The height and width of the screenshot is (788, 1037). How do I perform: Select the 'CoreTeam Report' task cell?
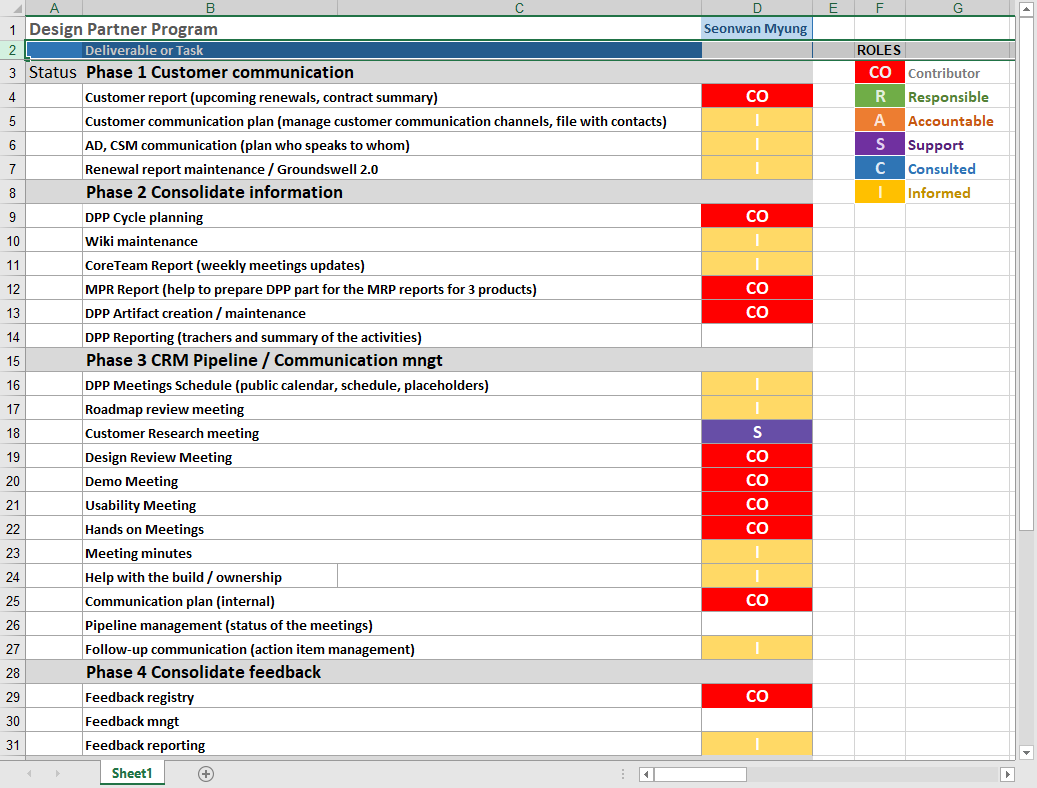pyautogui.click(x=392, y=265)
